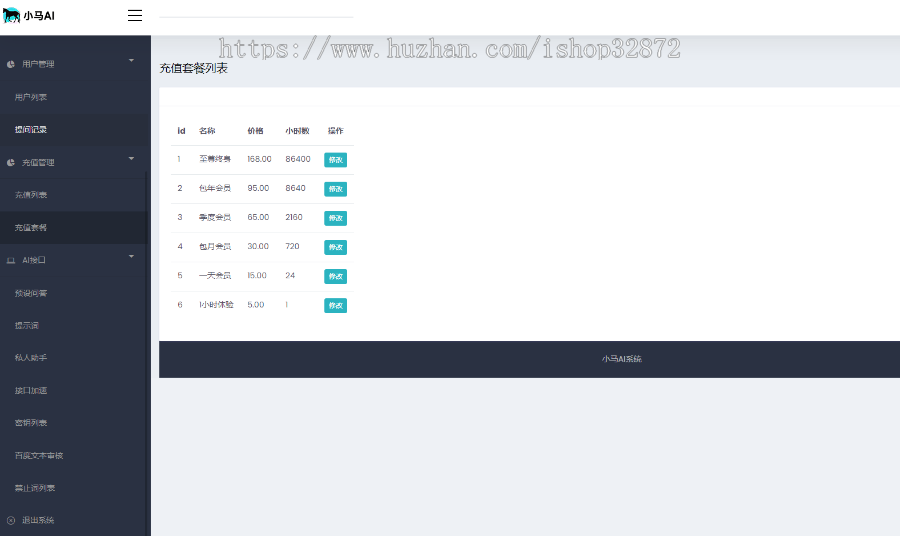This screenshot has height=536, width=900.
Task: Click 修改 for 至尊终身 package
Action: [335, 160]
